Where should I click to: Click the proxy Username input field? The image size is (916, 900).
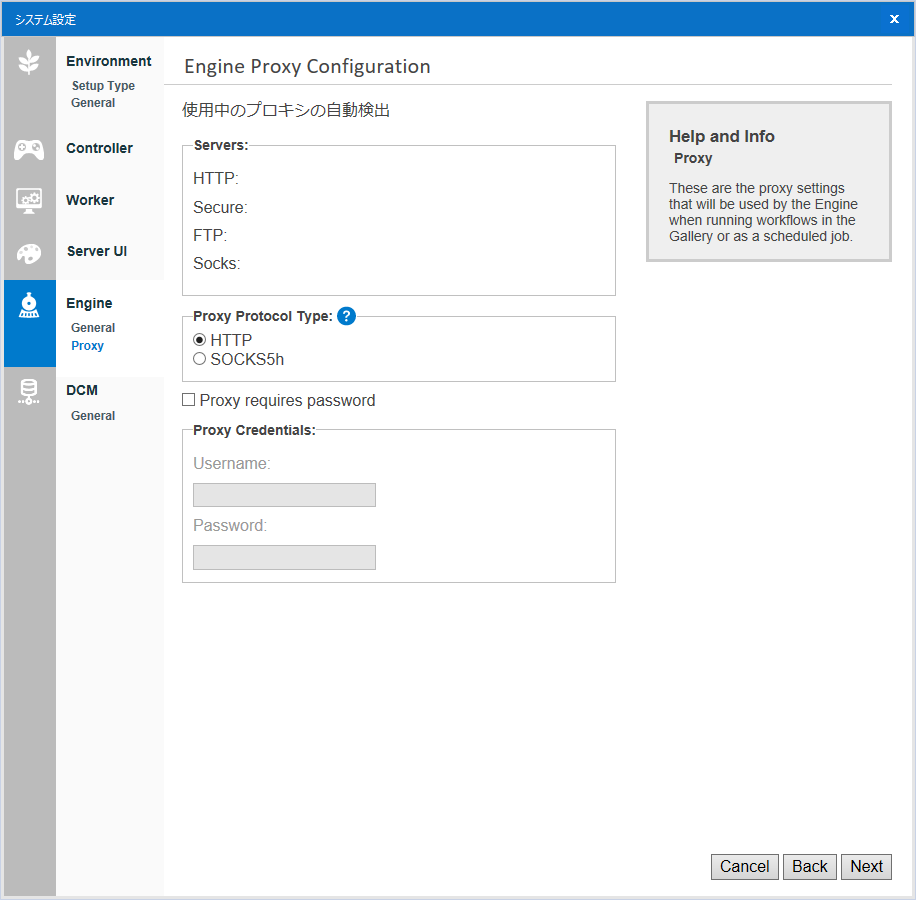tap(284, 495)
